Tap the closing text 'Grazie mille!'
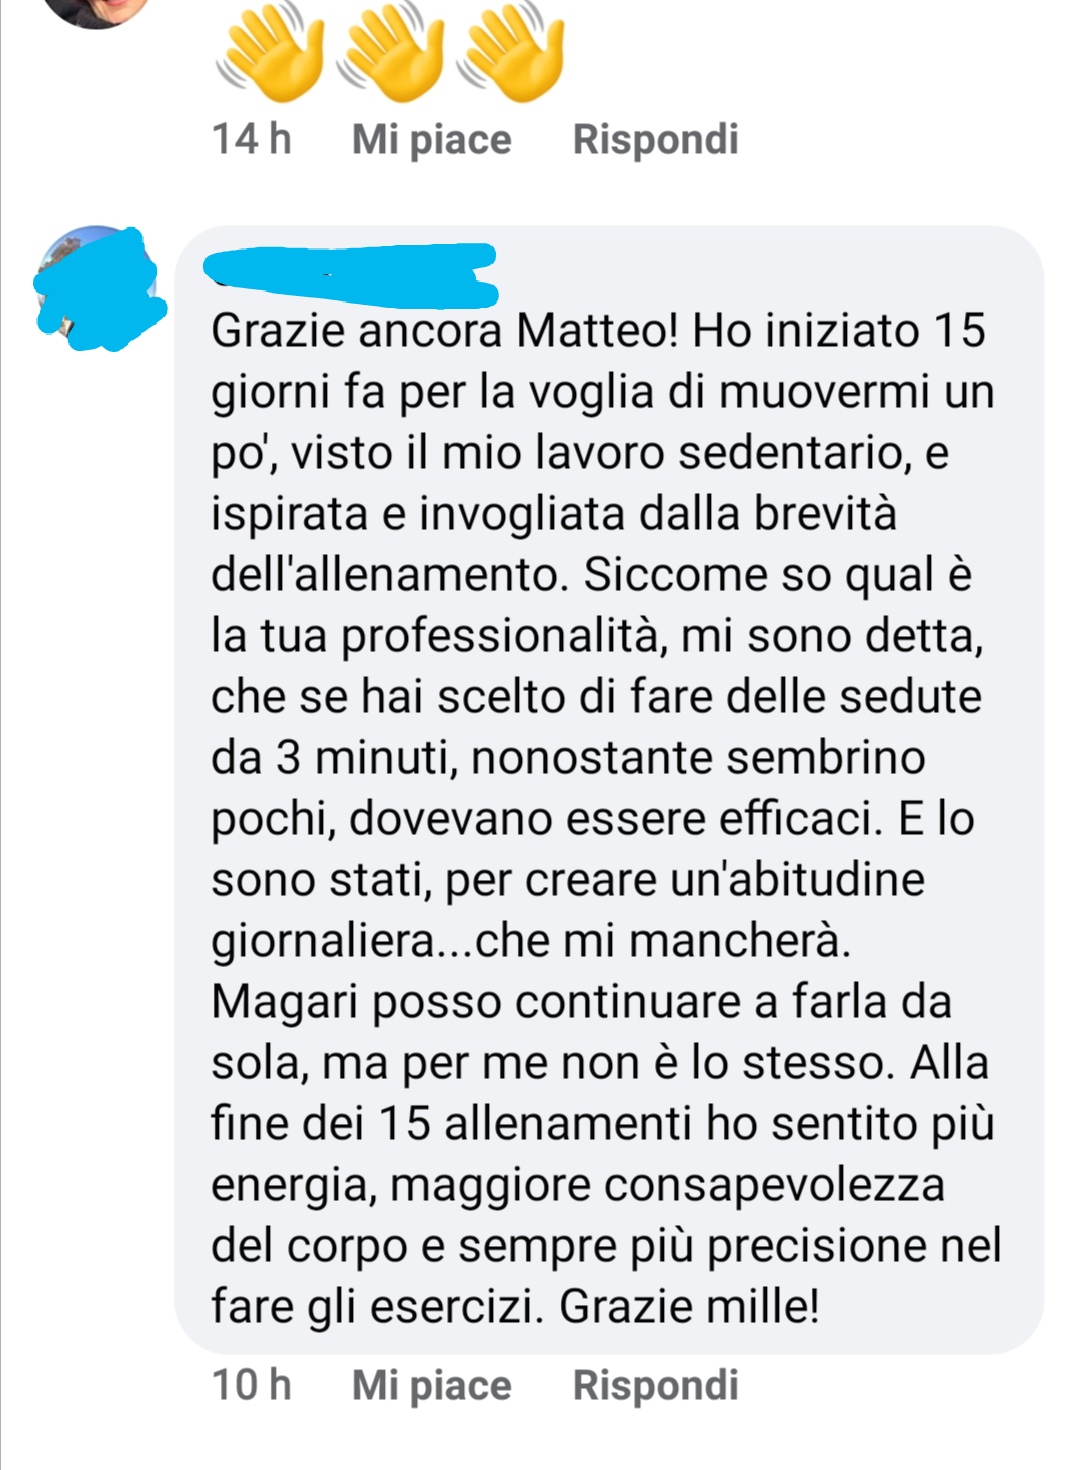The image size is (1080, 1470). [689, 1306]
